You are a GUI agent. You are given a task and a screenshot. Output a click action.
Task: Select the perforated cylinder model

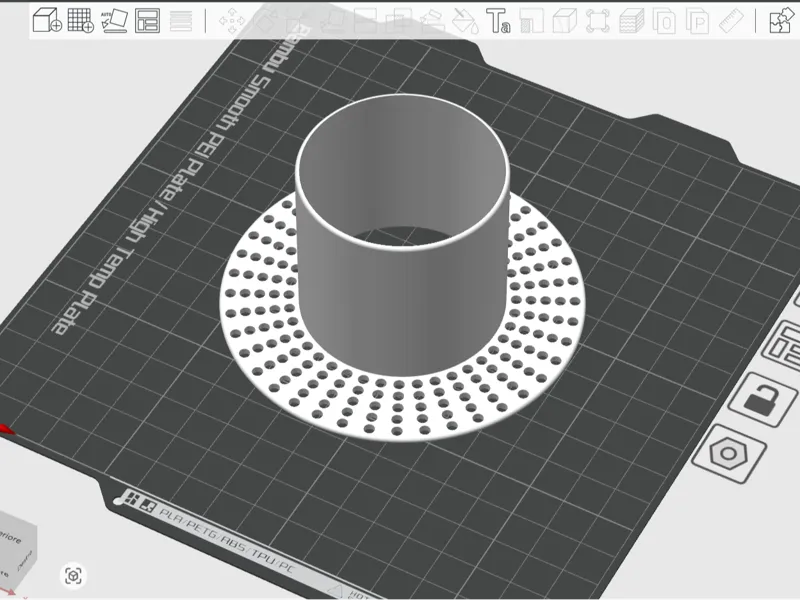coord(402,267)
